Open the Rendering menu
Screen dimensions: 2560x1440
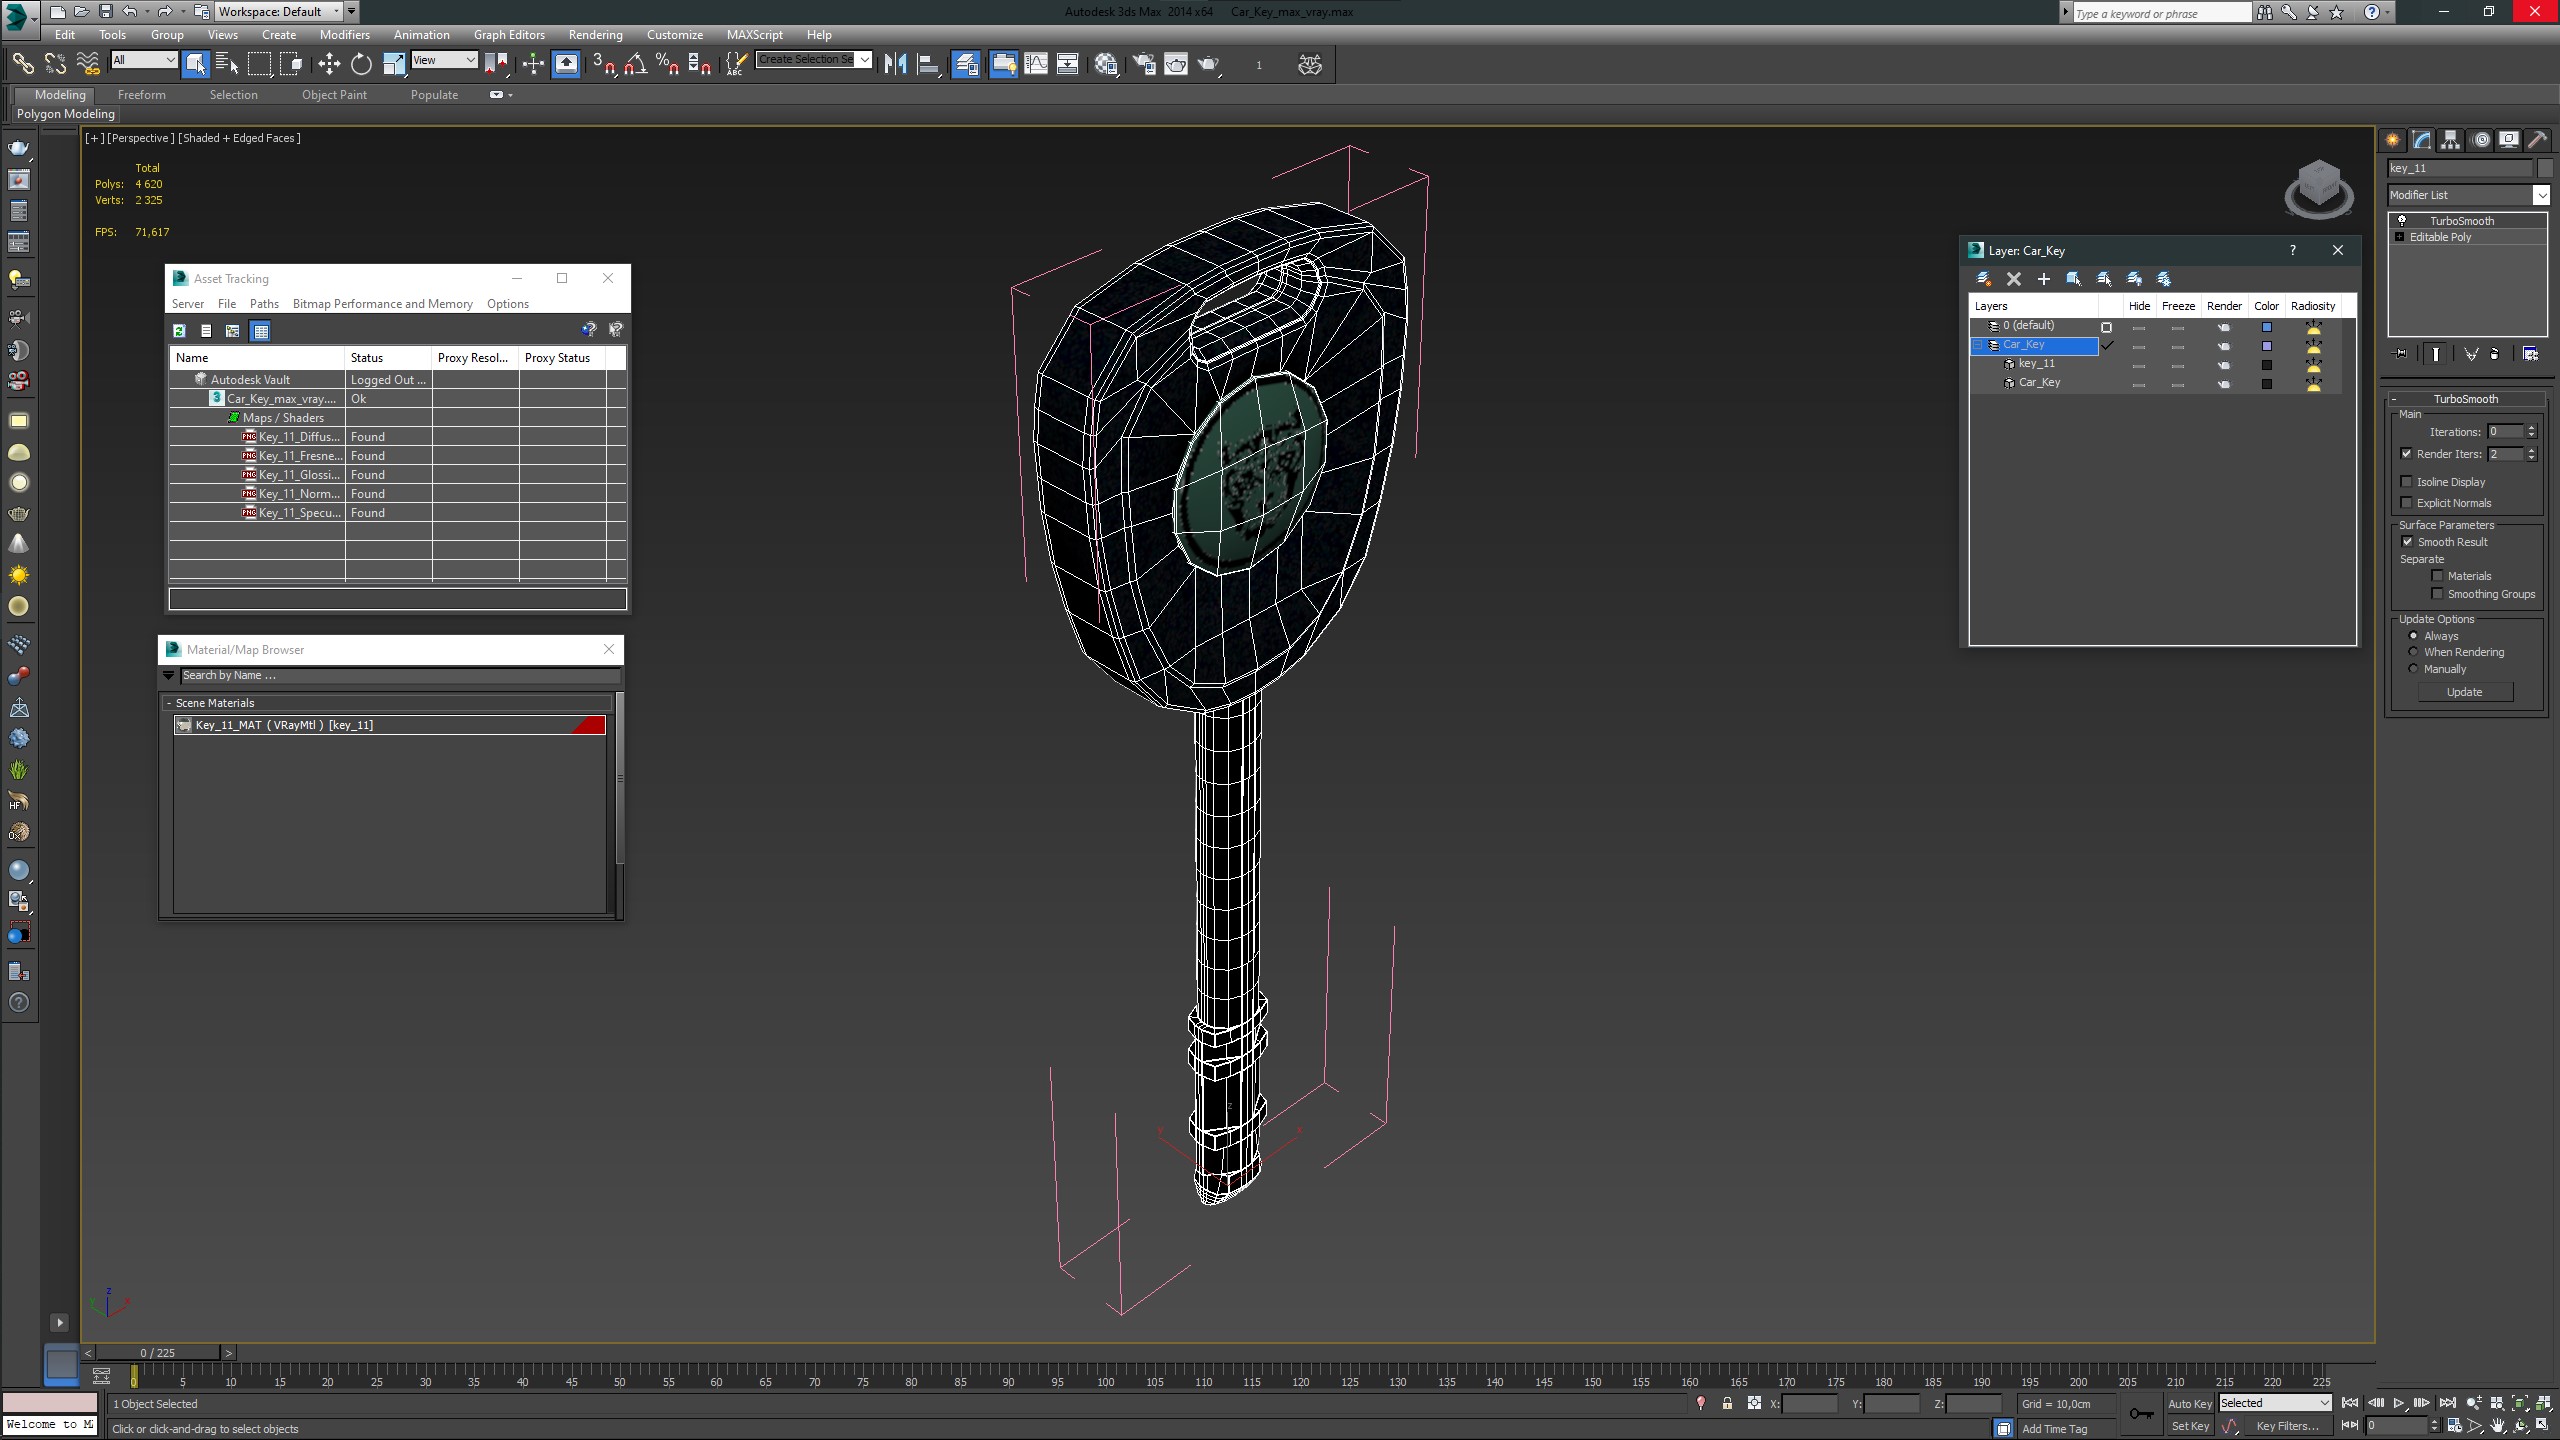(x=595, y=34)
